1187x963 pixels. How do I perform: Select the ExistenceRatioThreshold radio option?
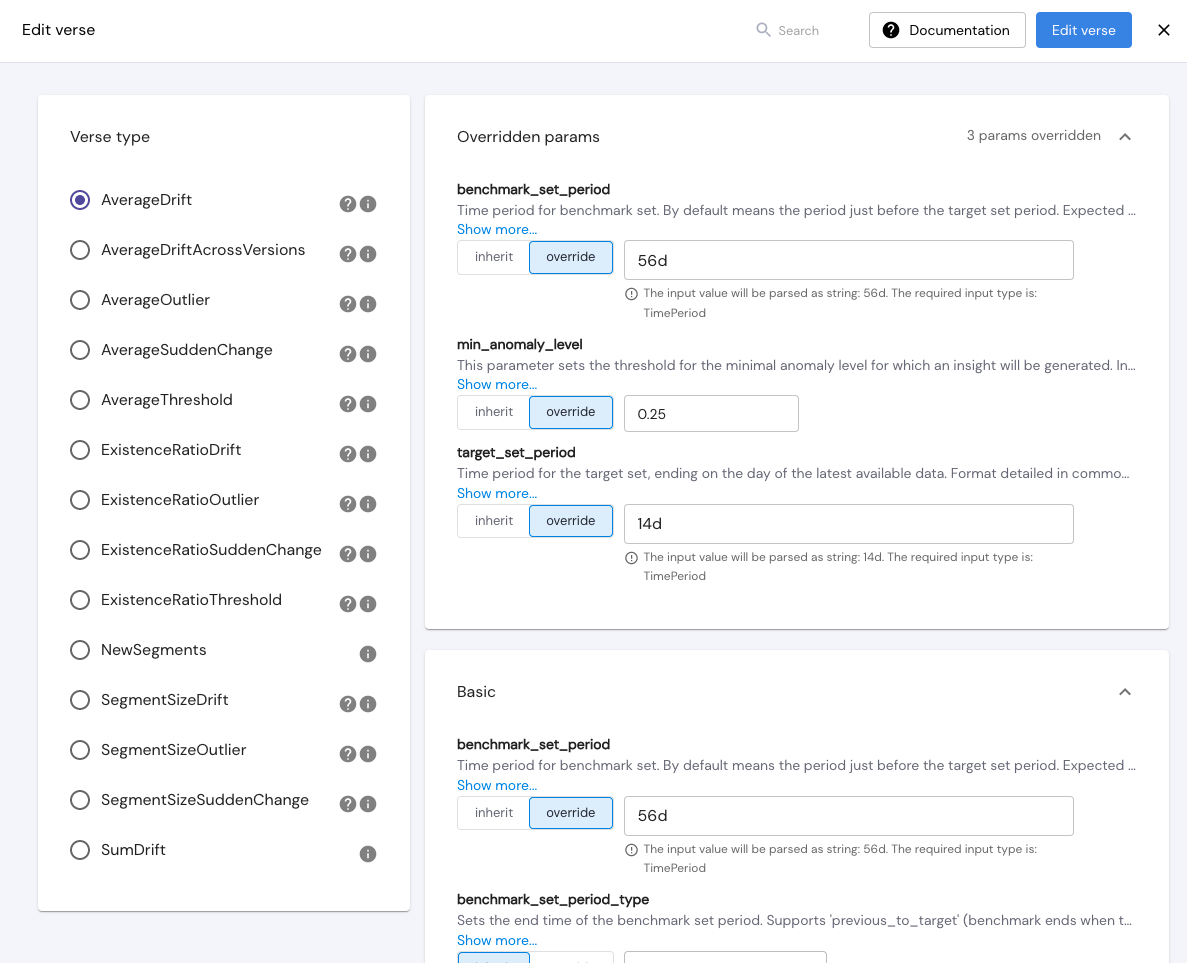coord(80,600)
